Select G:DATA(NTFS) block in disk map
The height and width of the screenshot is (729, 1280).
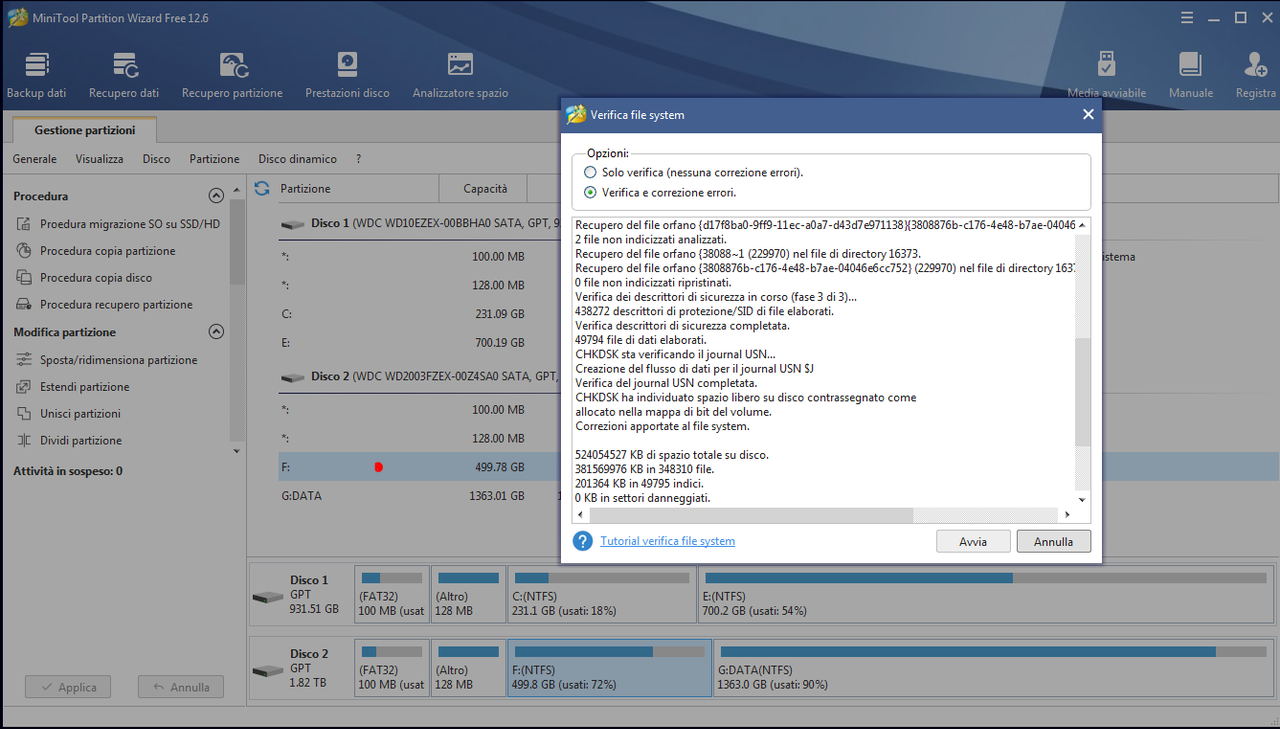[x=994, y=667]
